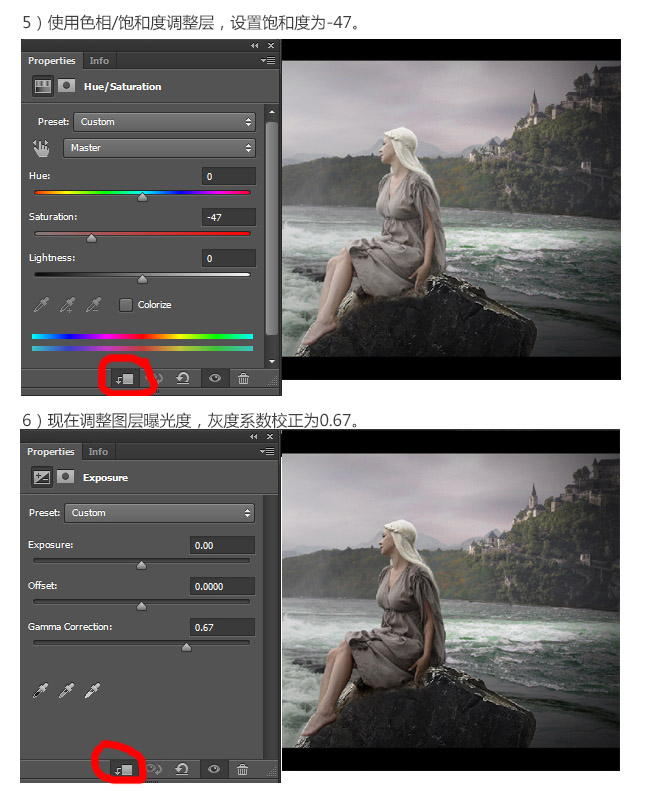The image size is (668, 791).
Task: Click the upper rainbow color bar
Action: 142,336
